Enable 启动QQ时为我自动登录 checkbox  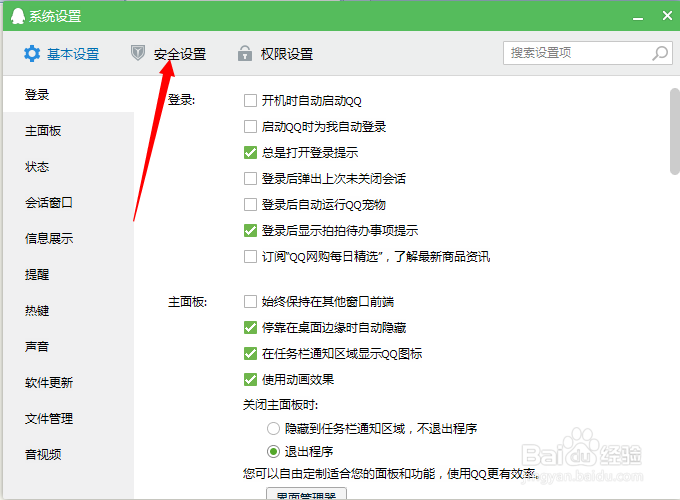click(x=250, y=127)
